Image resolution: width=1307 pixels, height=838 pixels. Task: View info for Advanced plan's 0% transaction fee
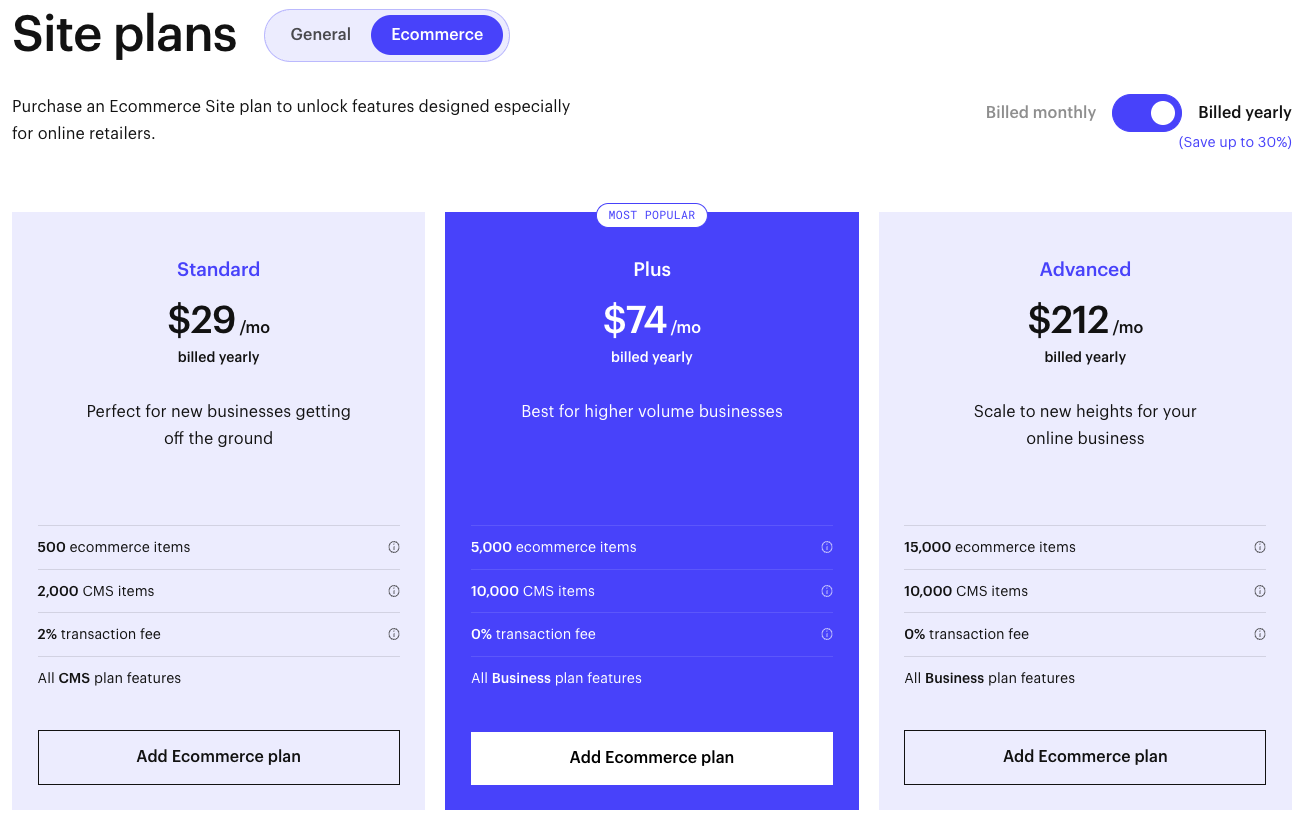pos(1261,634)
